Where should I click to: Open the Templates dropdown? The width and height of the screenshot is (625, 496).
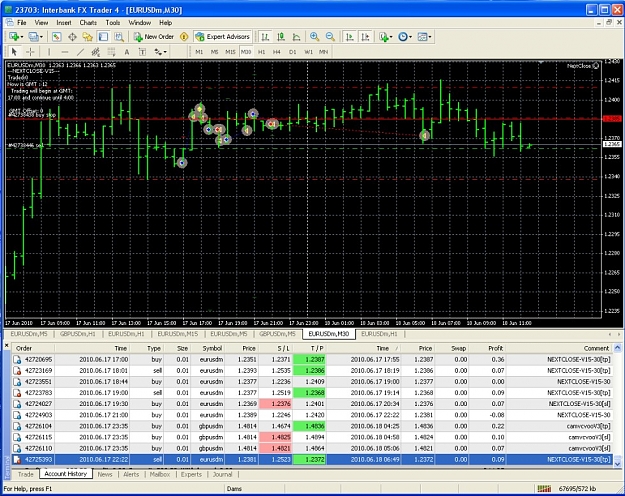[424, 37]
